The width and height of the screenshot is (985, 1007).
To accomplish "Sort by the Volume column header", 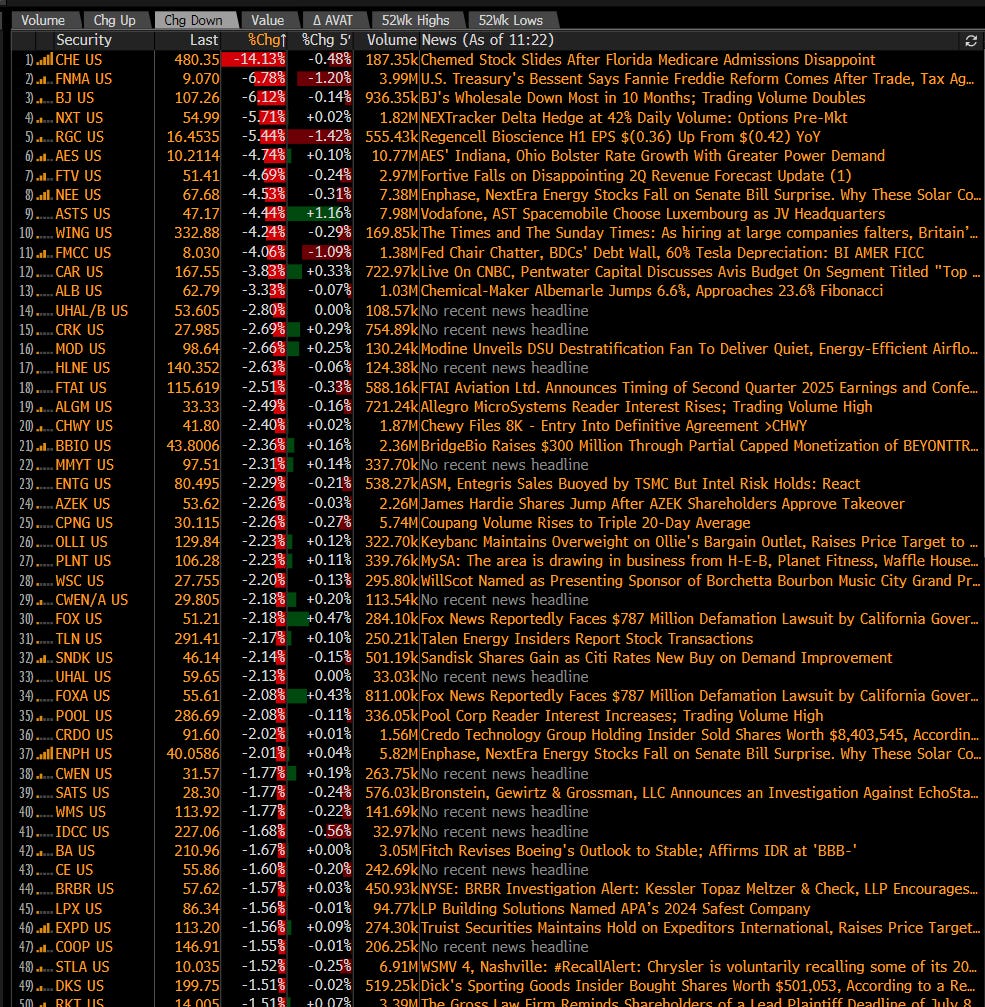I will (x=391, y=40).
